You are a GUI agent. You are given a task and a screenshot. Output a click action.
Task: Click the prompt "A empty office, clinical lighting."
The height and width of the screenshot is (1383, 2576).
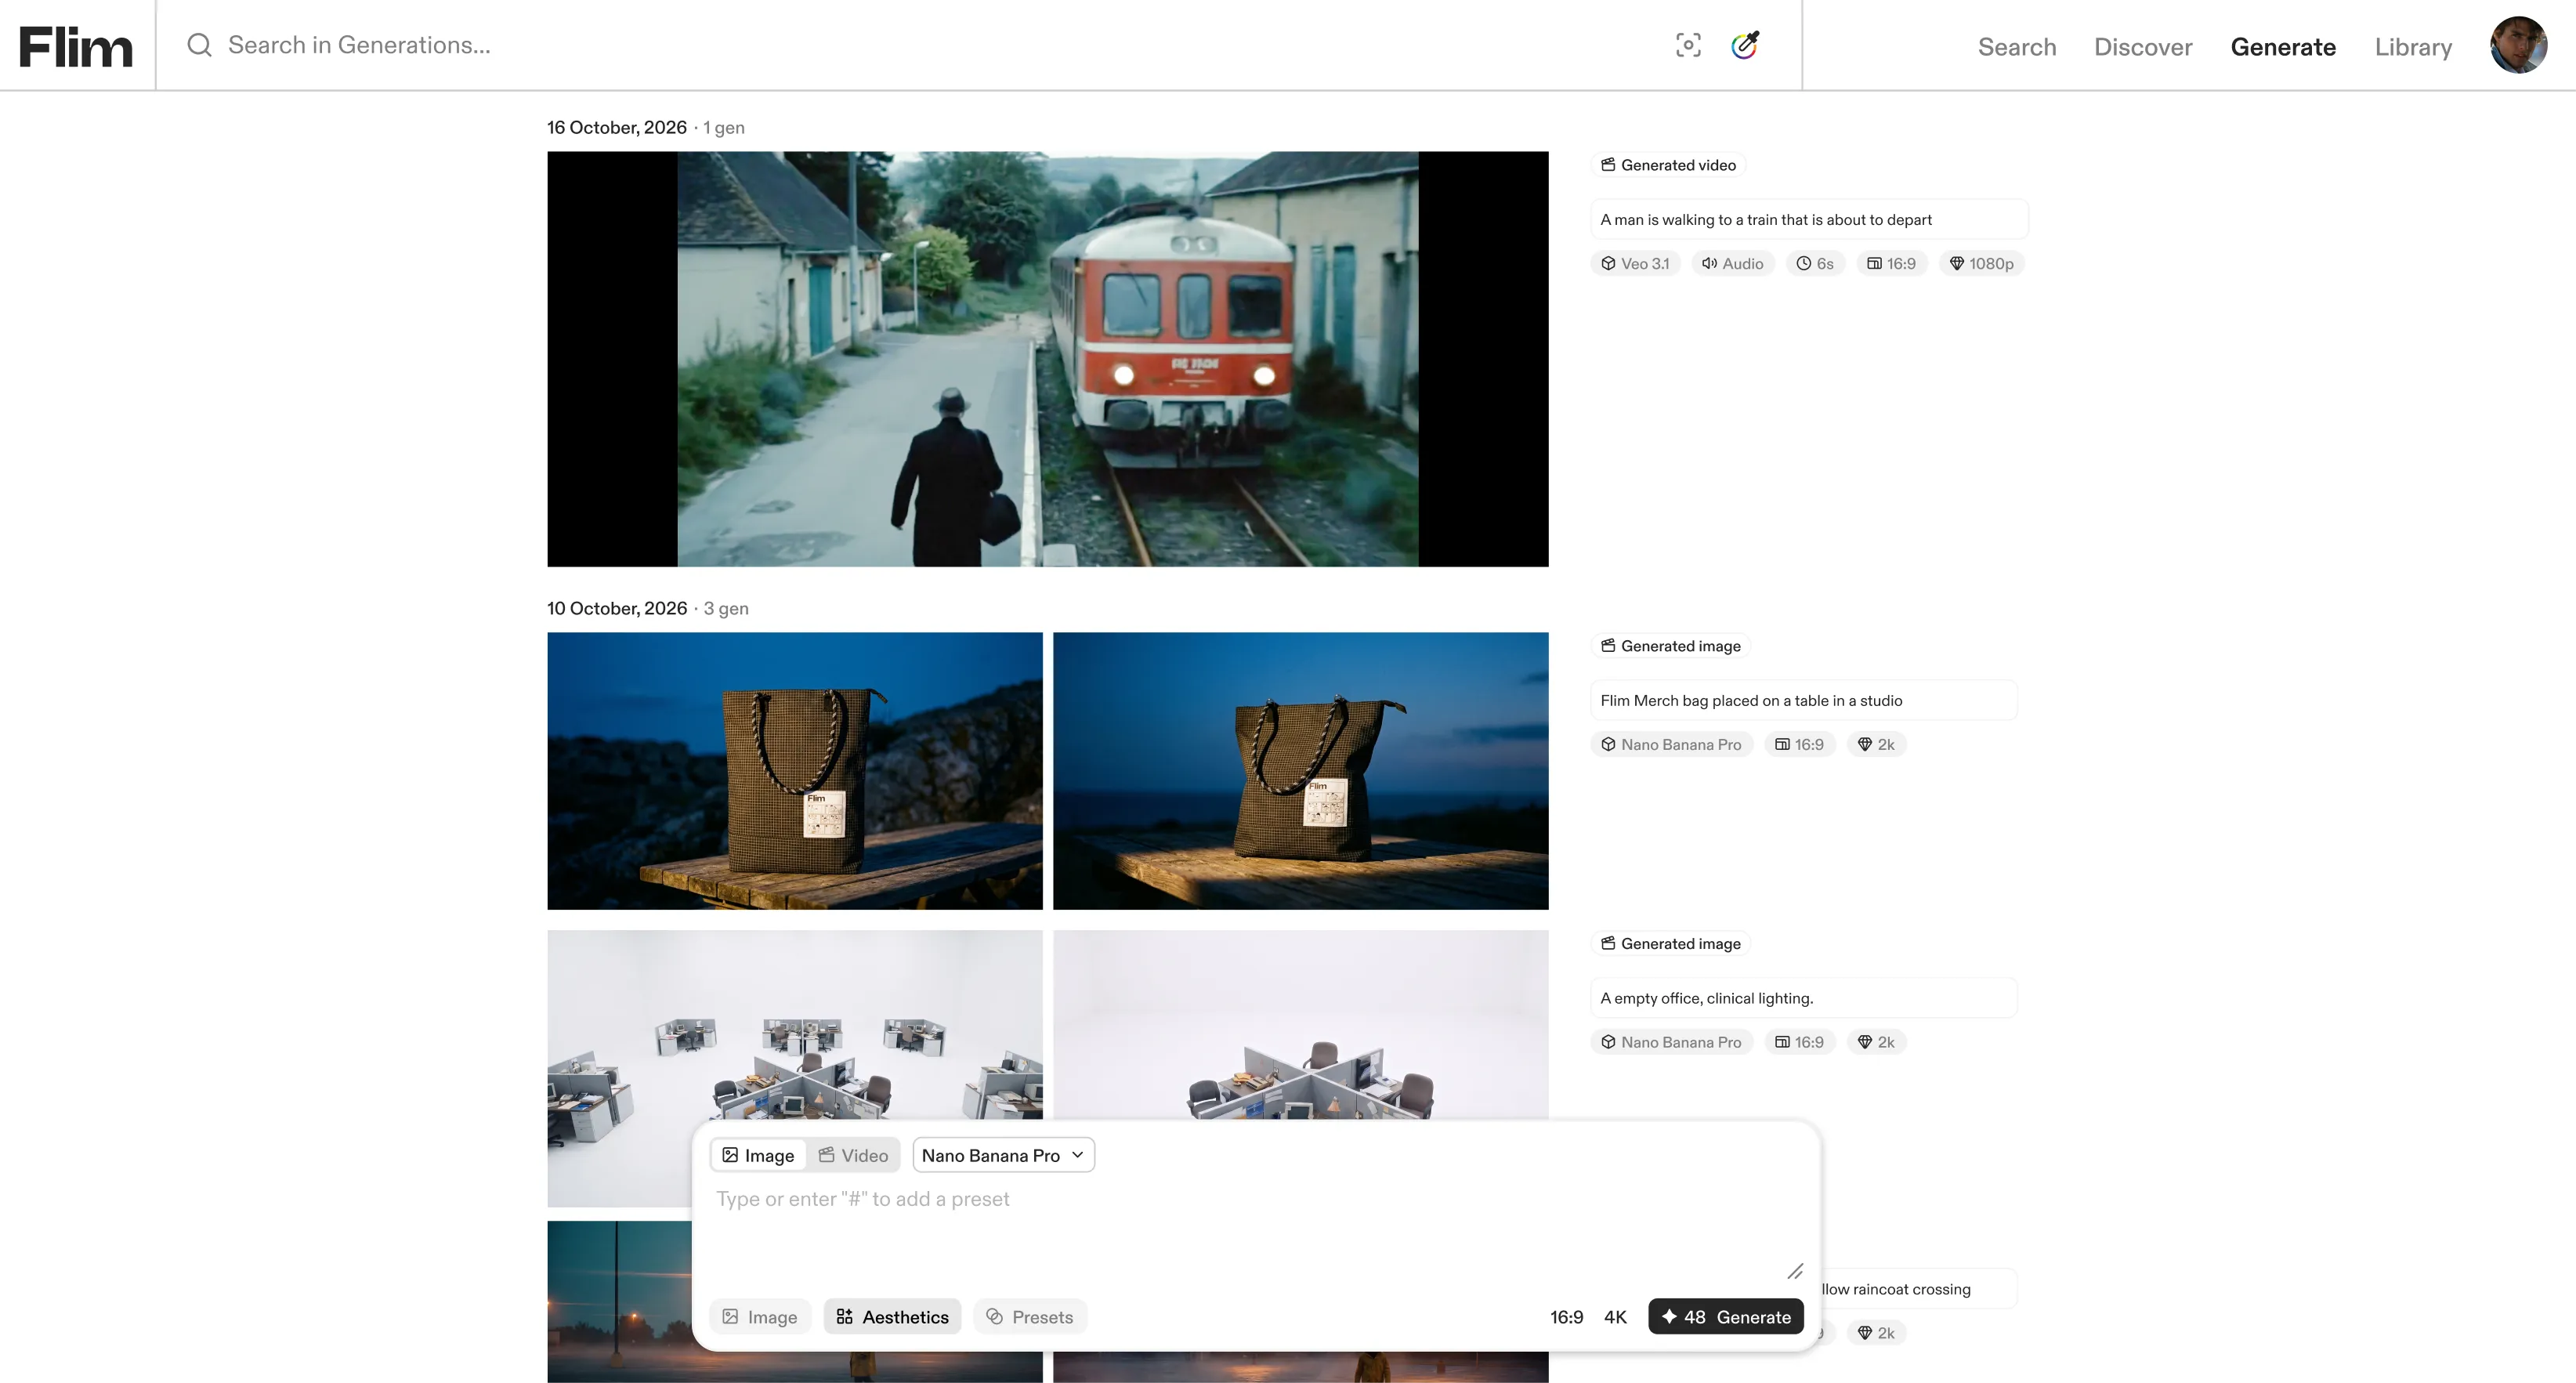pyautogui.click(x=1803, y=999)
